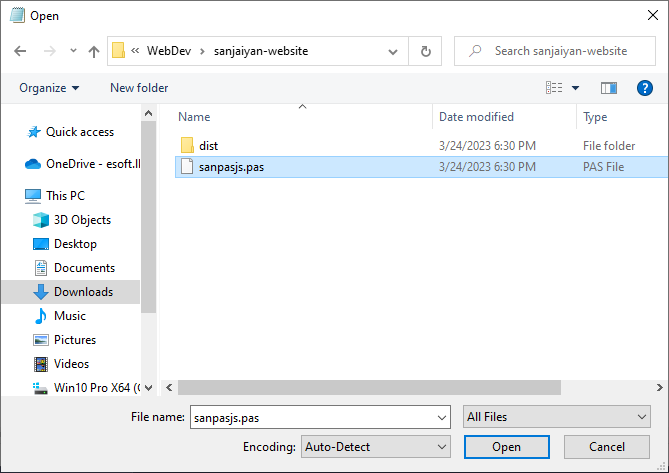Open Quick access in navigation pane
The image size is (669, 473).
click(x=79, y=132)
